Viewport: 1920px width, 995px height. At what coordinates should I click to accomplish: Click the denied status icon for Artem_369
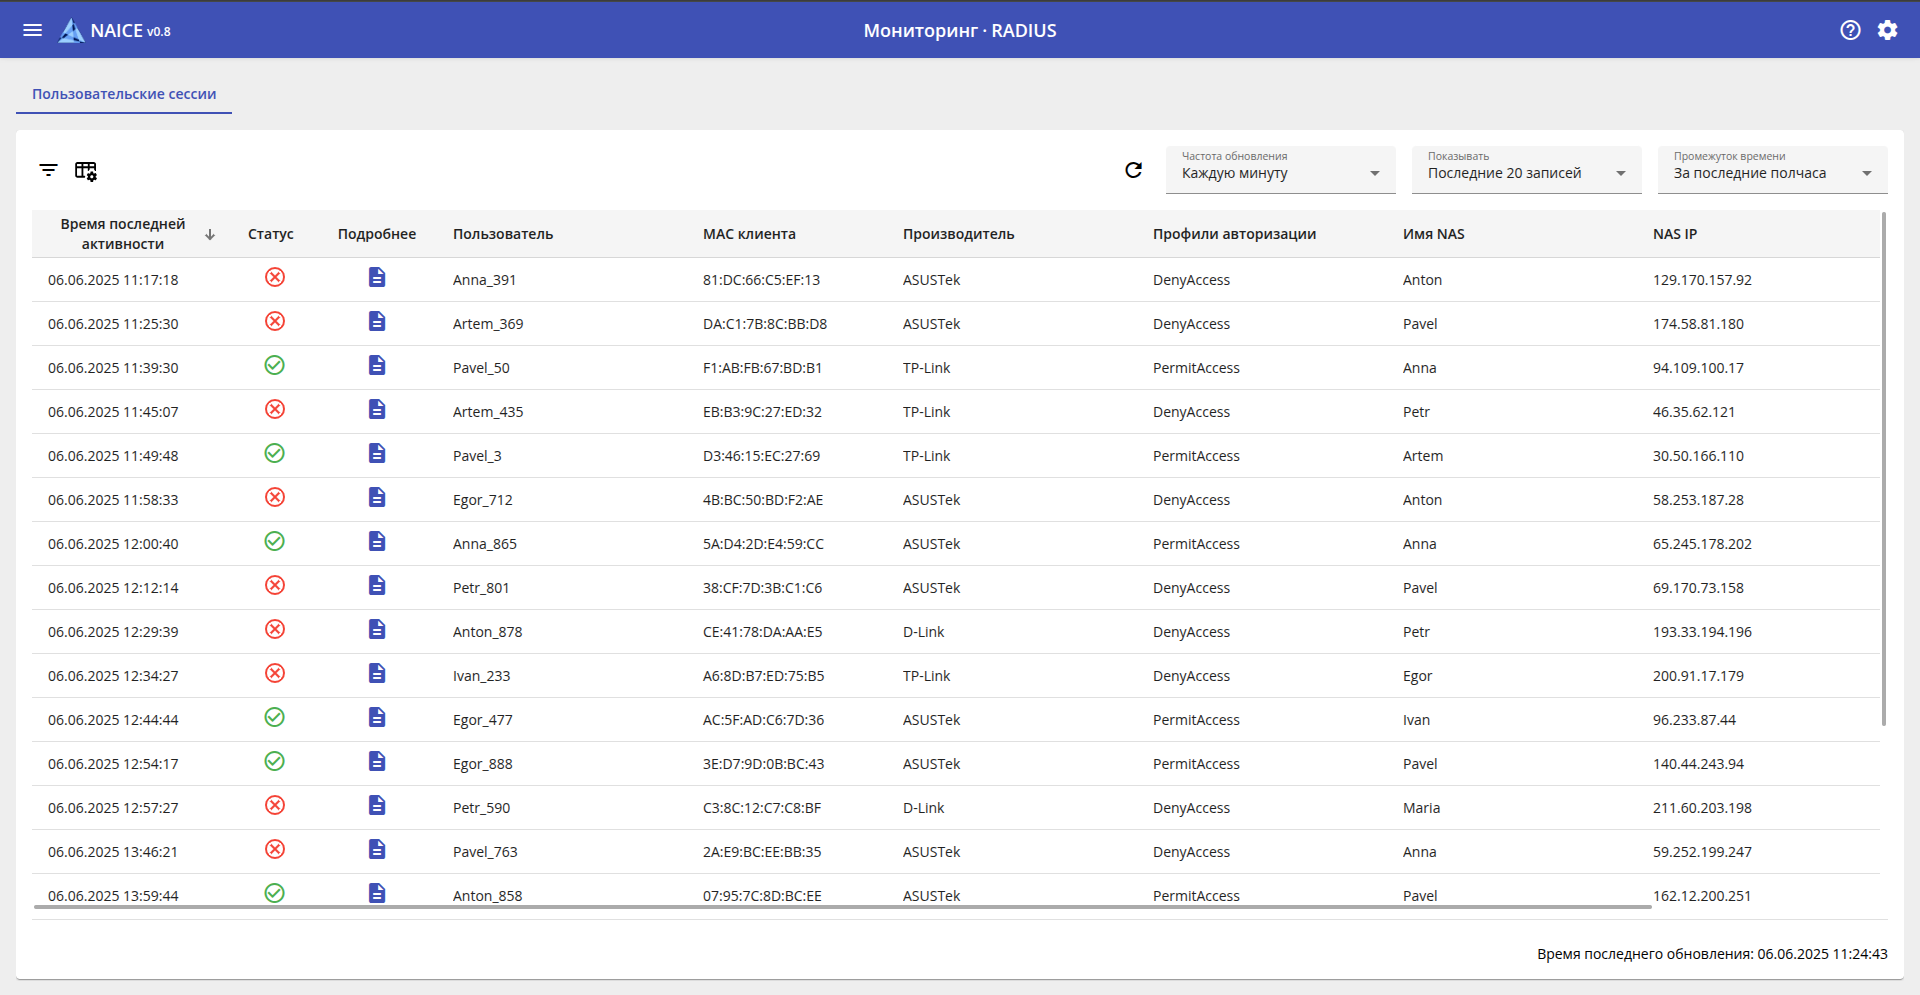coord(275,322)
